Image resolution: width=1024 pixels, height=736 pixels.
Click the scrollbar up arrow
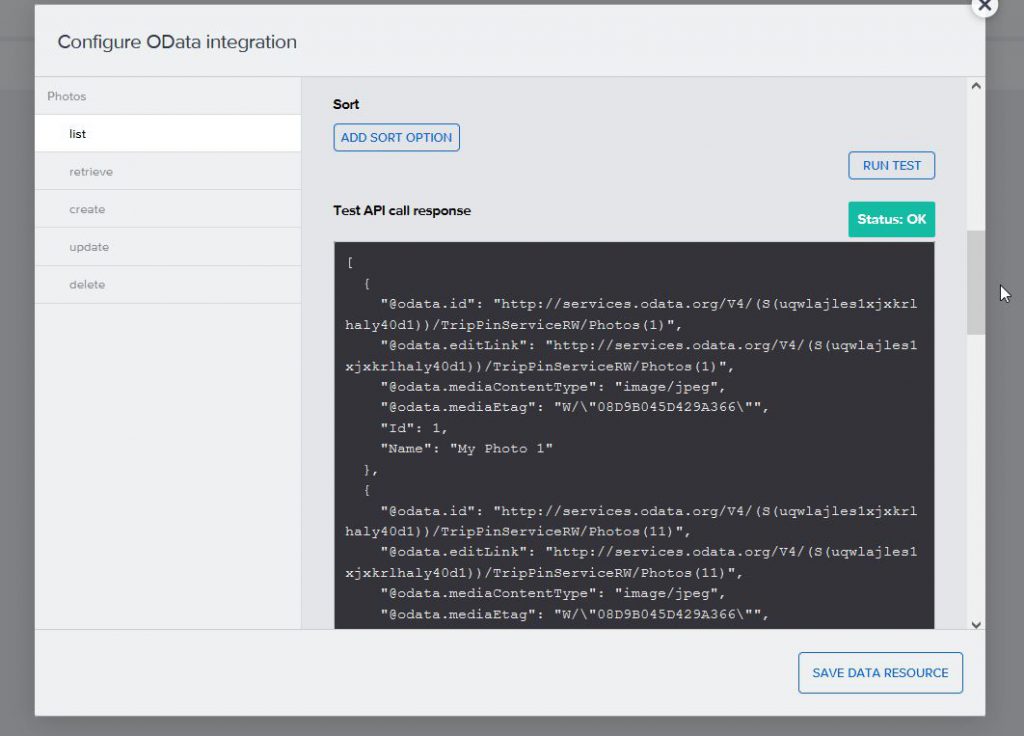pyautogui.click(x=976, y=87)
